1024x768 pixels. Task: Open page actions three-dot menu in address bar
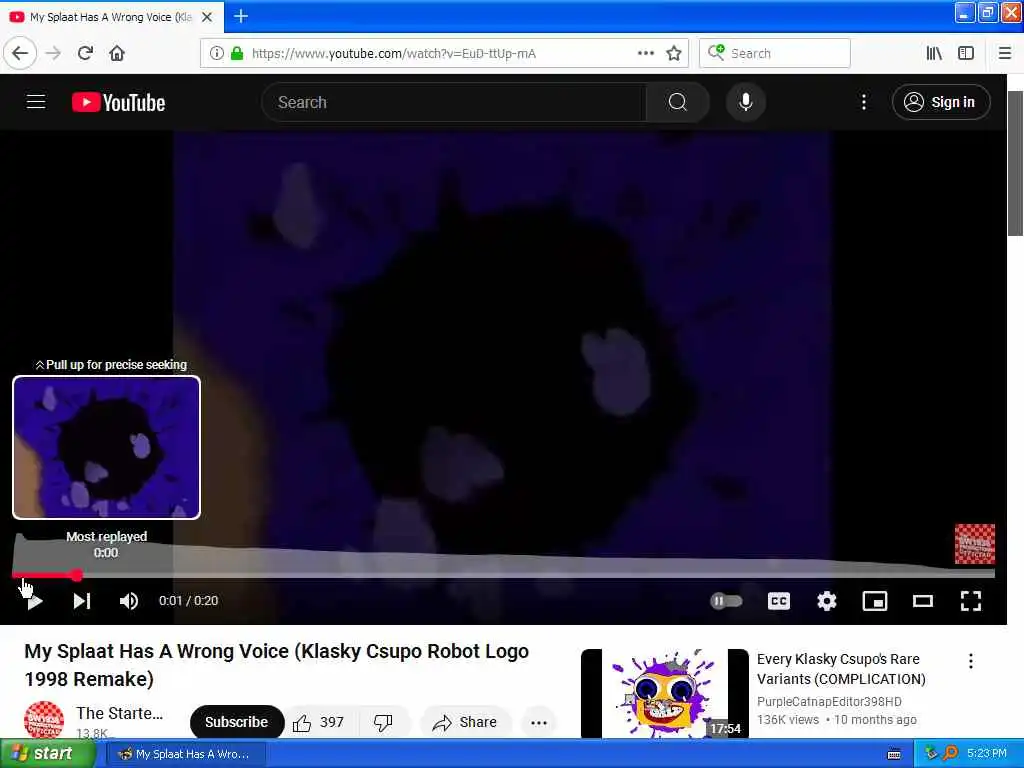pos(645,53)
